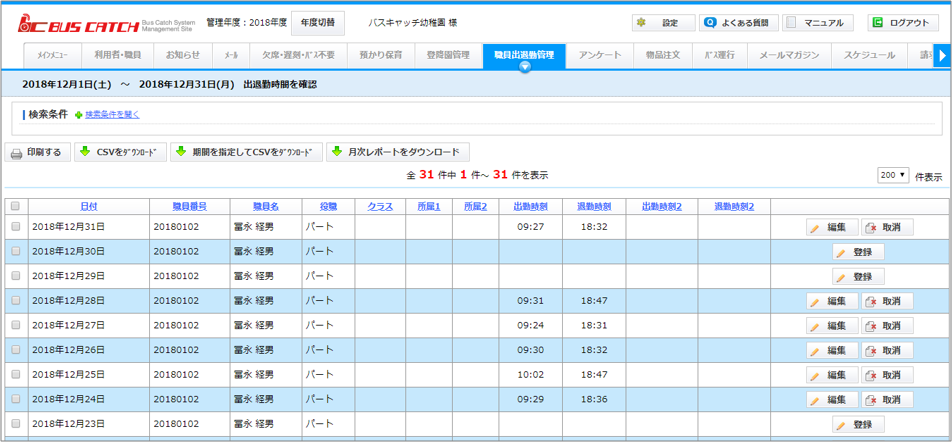The height and width of the screenshot is (442, 952).
Task: Open the 200 件表示 dropdown
Action: [892, 175]
